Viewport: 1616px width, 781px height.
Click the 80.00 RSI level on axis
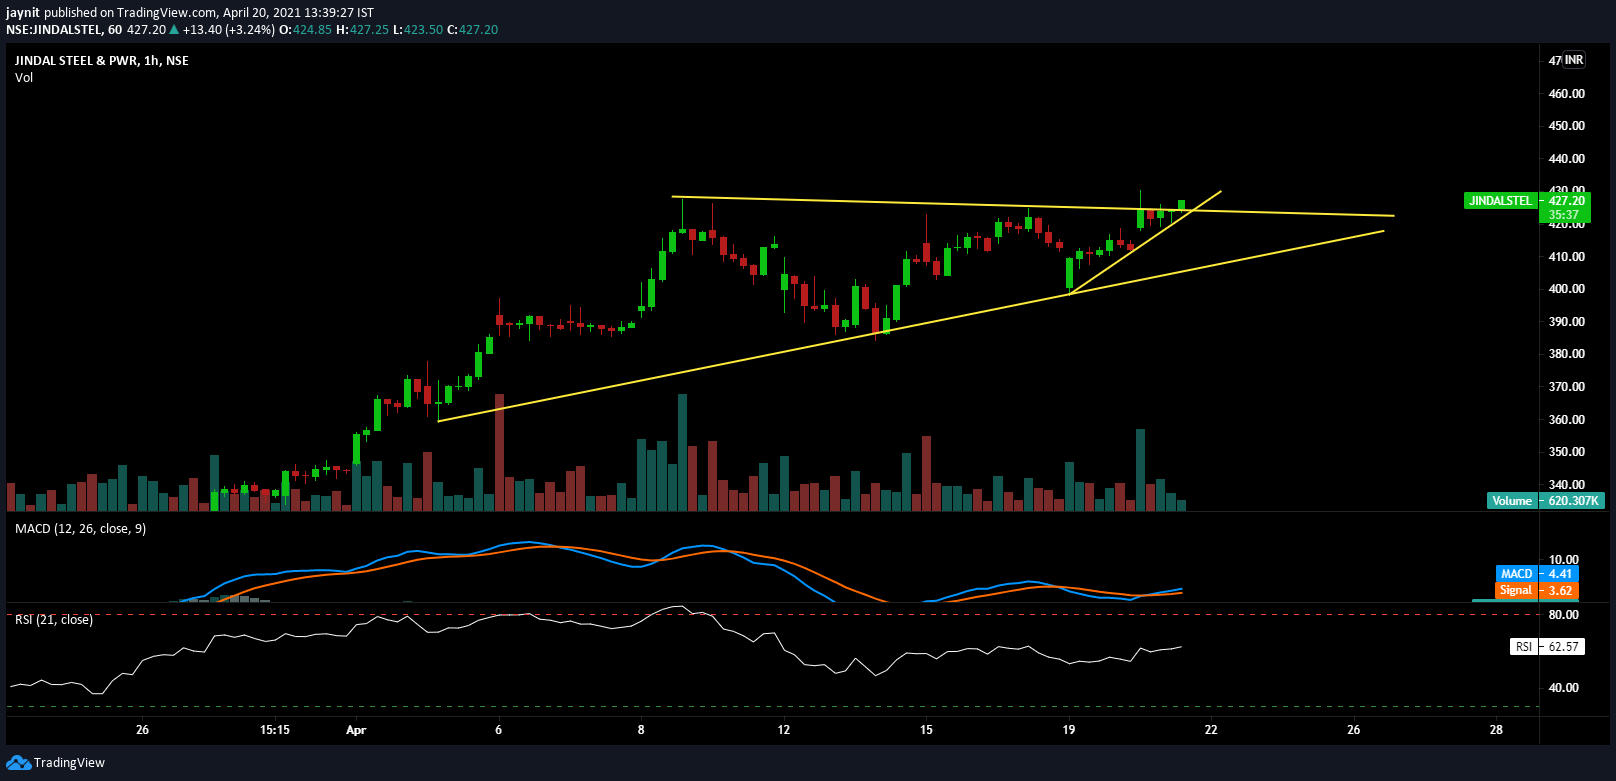[x=1563, y=615]
